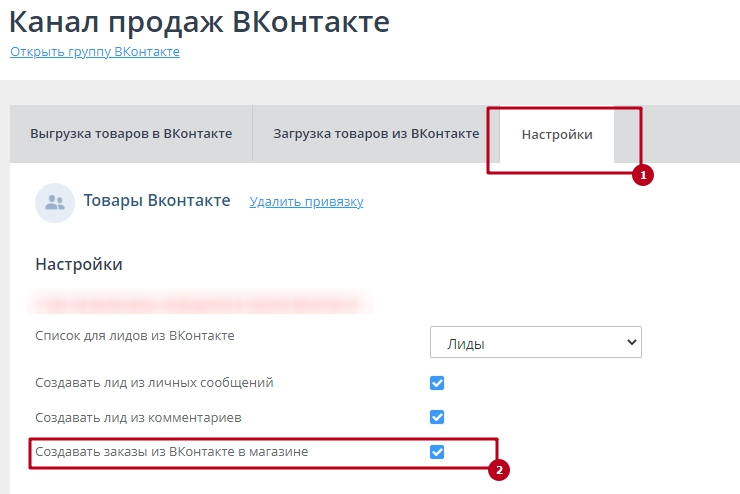Click the red annotation marker number 1

tap(644, 175)
